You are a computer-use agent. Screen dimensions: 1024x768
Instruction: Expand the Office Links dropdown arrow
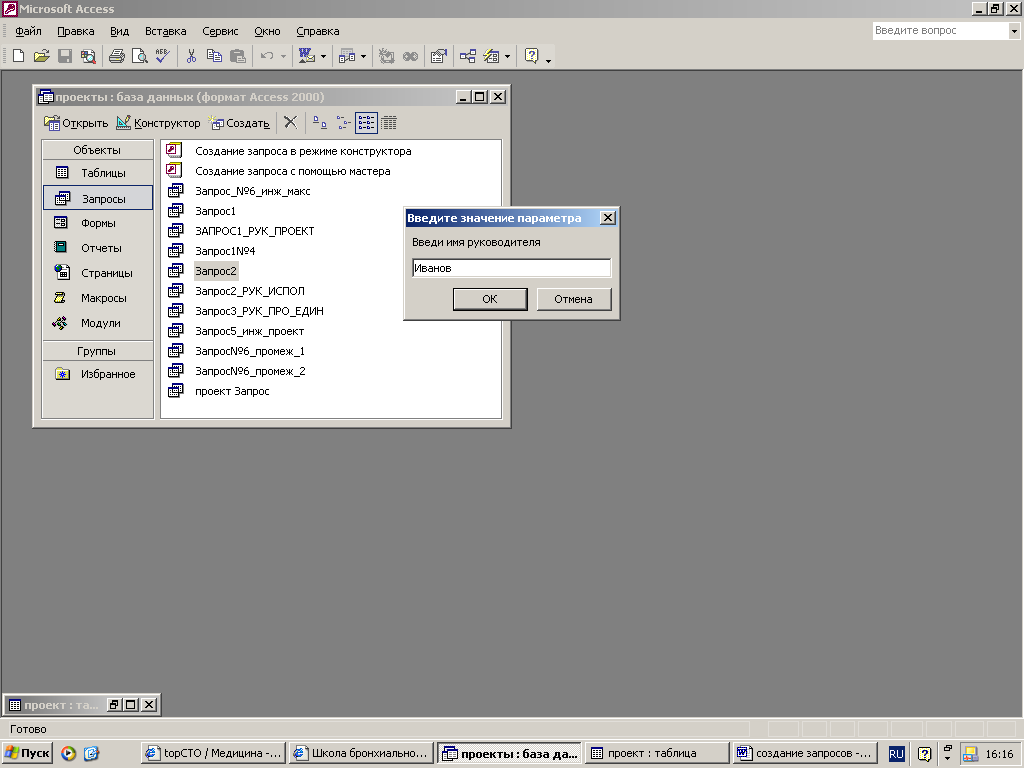click(x=323, y=56)
